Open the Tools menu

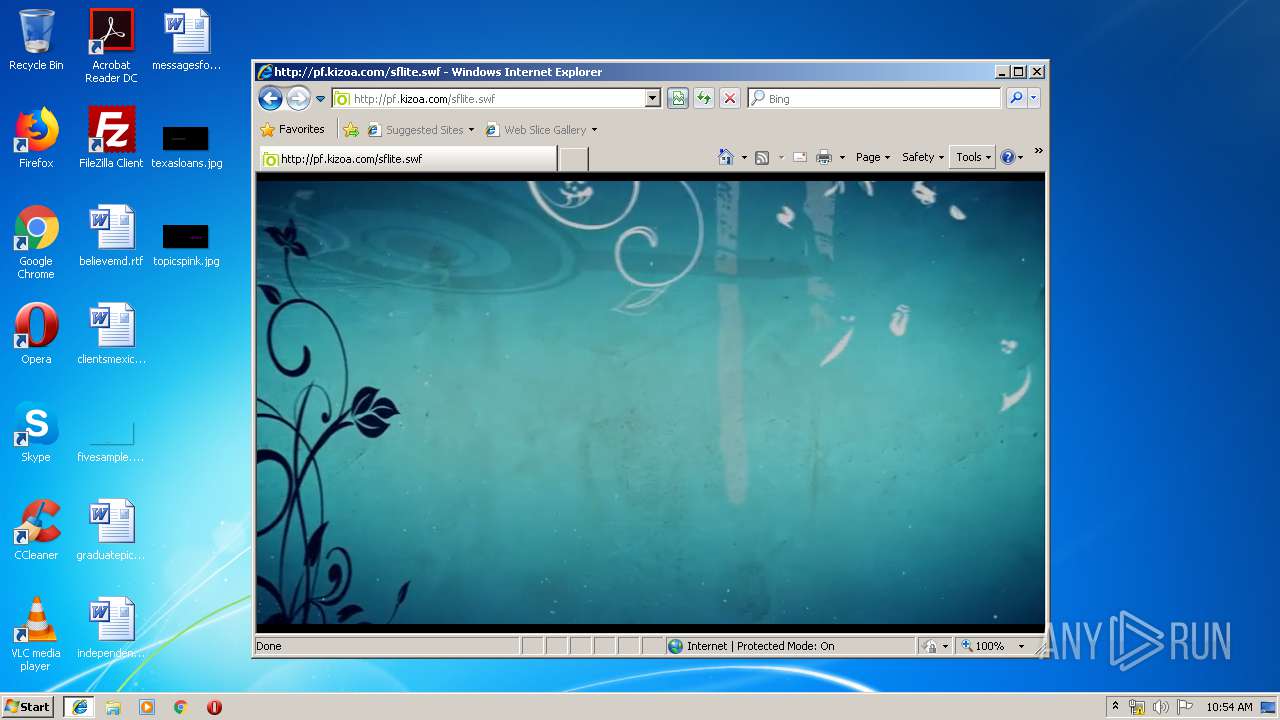point(973,157)
